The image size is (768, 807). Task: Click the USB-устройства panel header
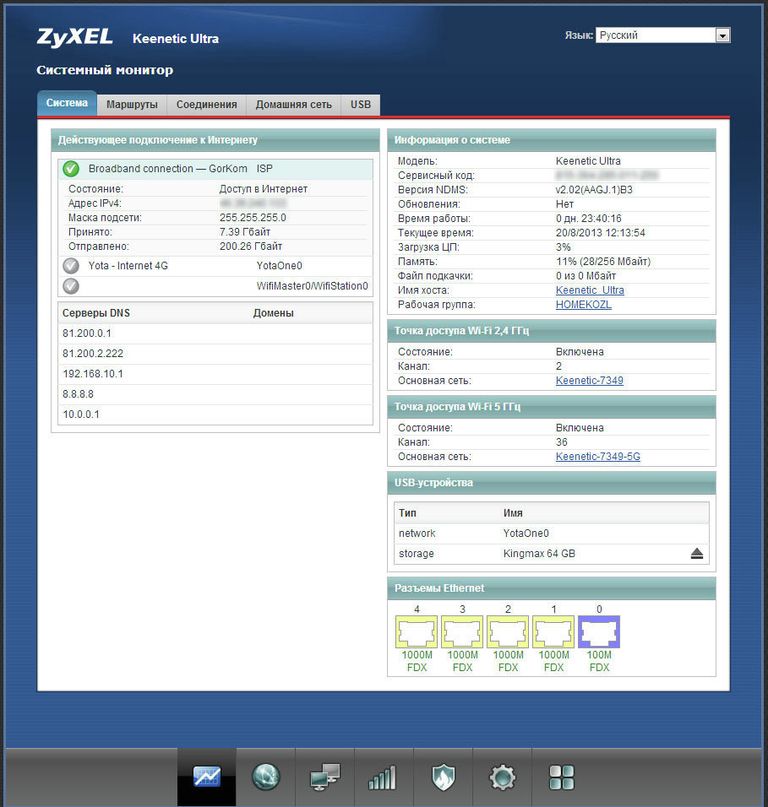tap(551, 483)
